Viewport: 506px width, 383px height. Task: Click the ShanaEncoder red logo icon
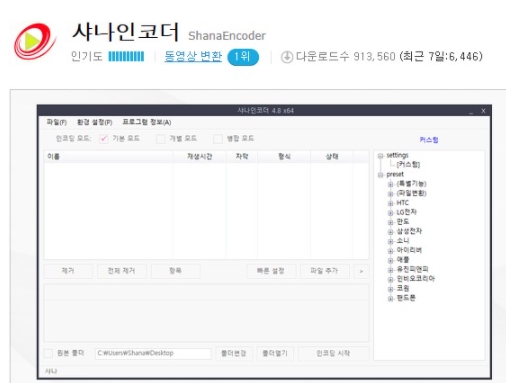coord(35,41)
